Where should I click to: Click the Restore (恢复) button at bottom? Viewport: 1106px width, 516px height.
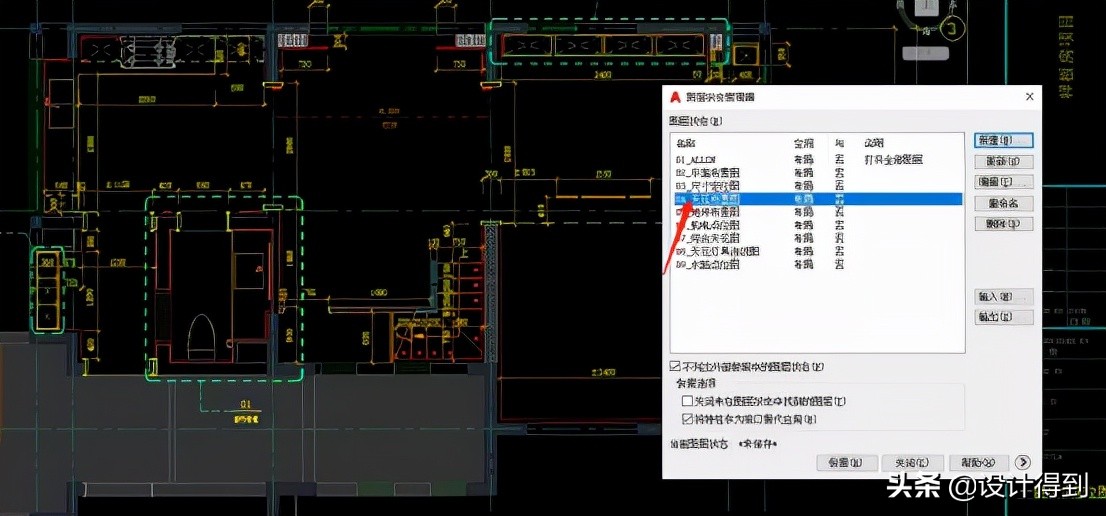click(847, 462)
